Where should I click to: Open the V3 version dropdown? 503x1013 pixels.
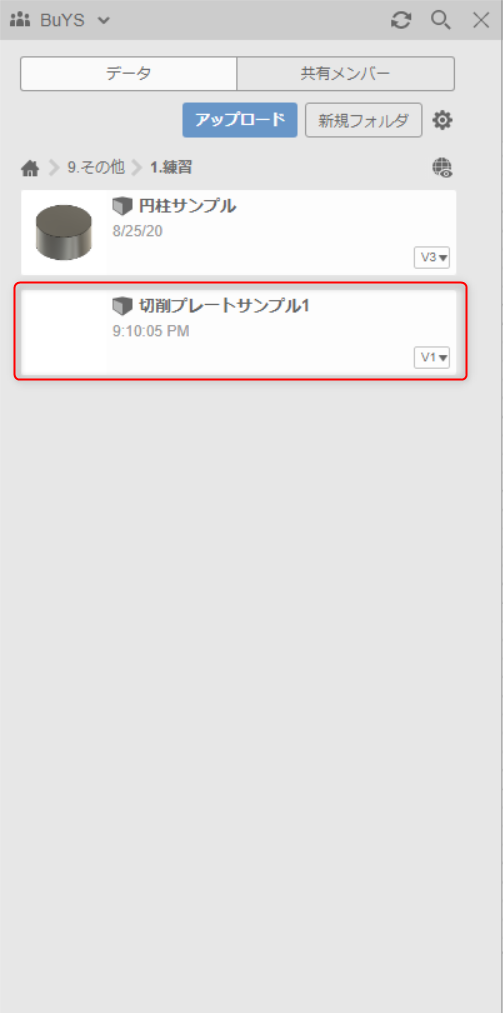tap(432, 257)
